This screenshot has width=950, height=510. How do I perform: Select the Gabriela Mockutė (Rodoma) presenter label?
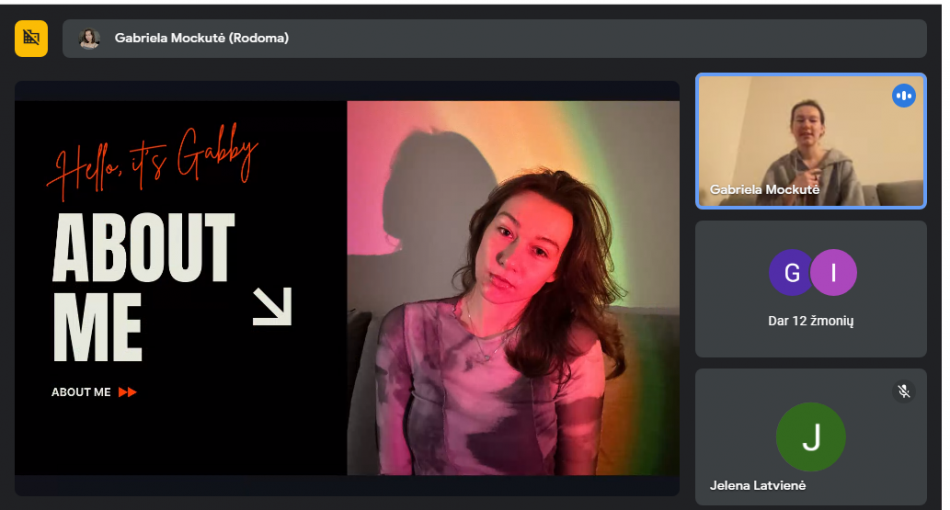click(202, 38)
